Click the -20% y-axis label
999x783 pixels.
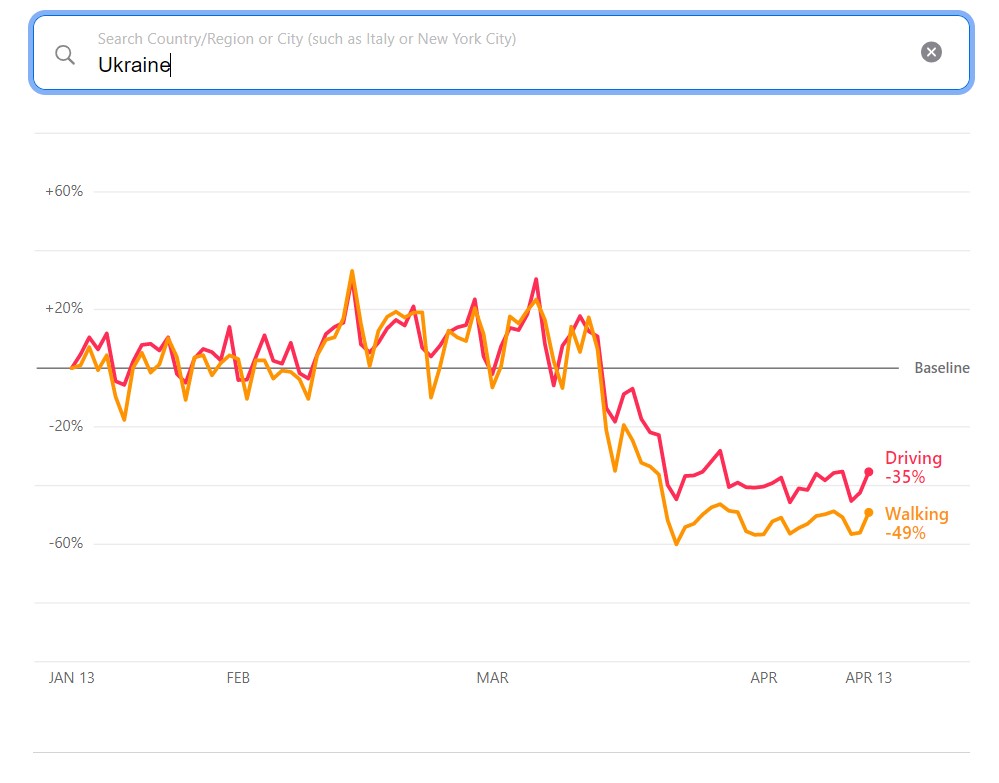click(65, 426)
